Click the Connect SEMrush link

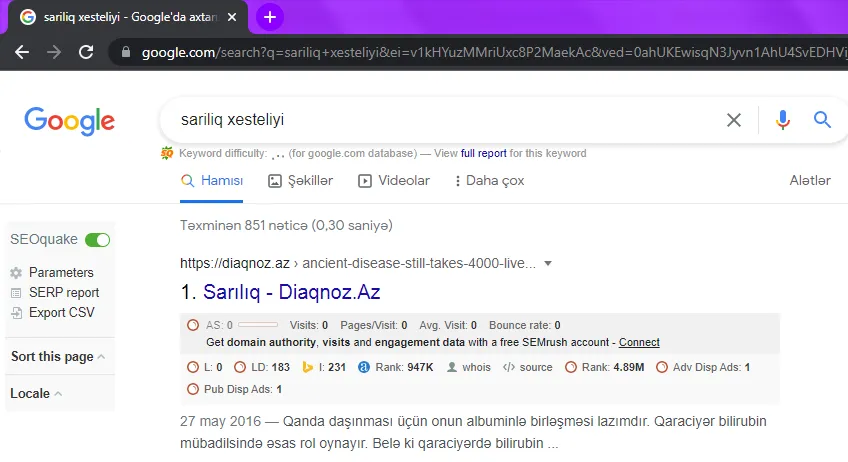[x=639, y=342]
